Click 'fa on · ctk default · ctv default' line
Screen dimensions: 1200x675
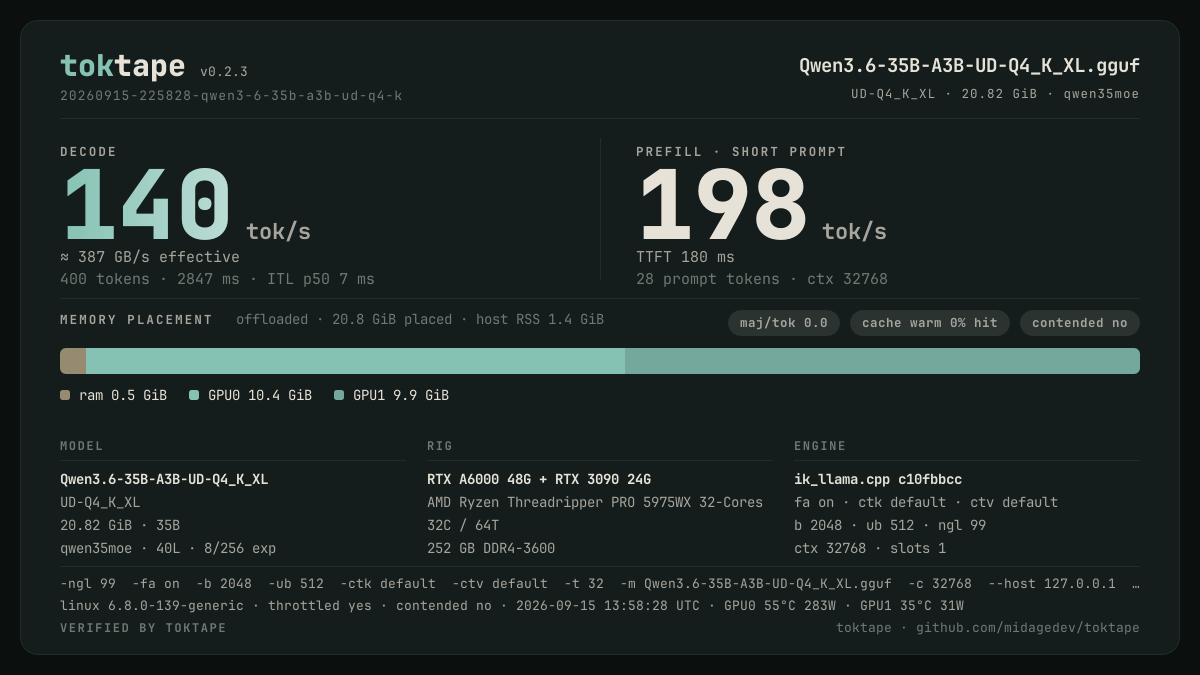point(926,502)
